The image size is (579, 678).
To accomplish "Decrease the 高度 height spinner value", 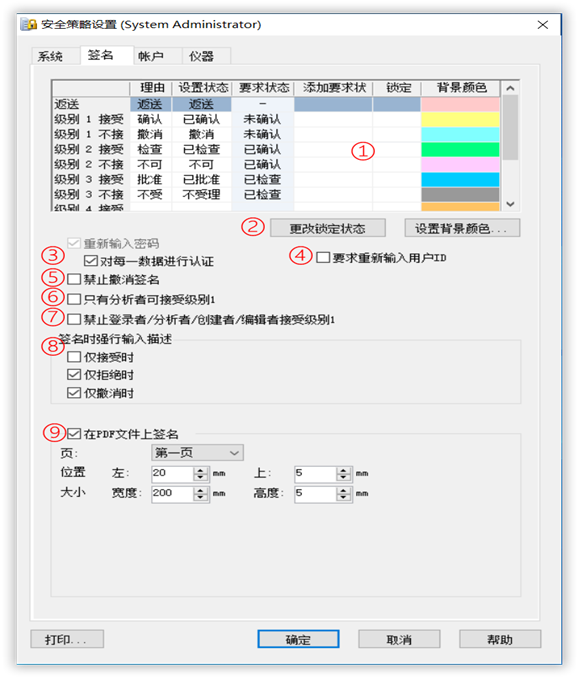I will (x=343, y=497).
